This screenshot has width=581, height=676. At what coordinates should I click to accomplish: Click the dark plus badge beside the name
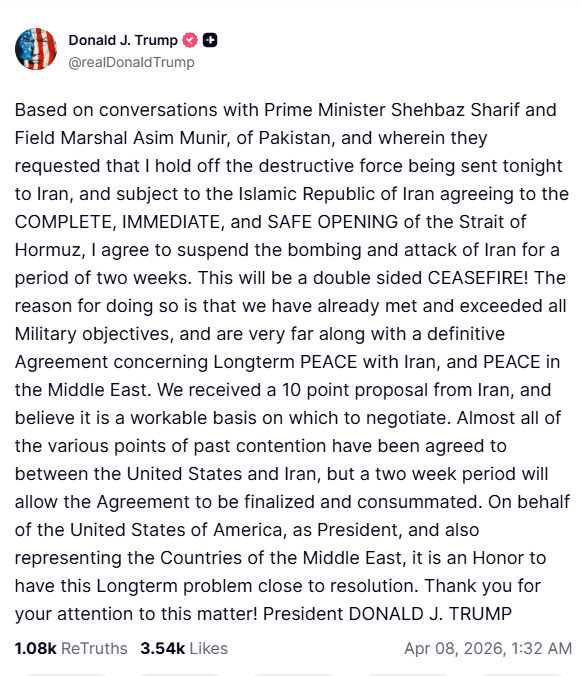click(210, 40)
